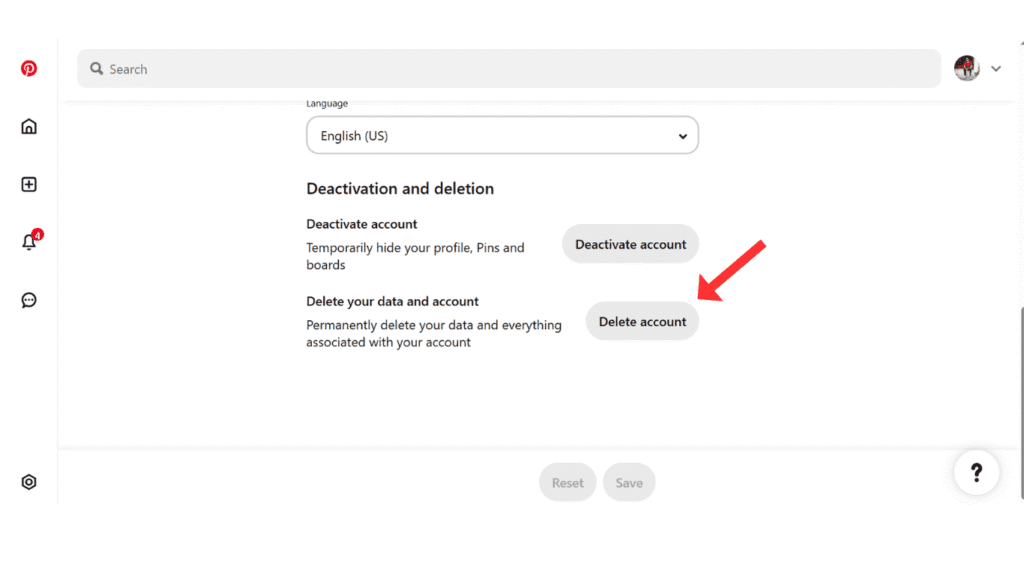This screenshot has height=576, width=1024.
Task: Click the magnifying glass search icon
Action: click(97, 69)
